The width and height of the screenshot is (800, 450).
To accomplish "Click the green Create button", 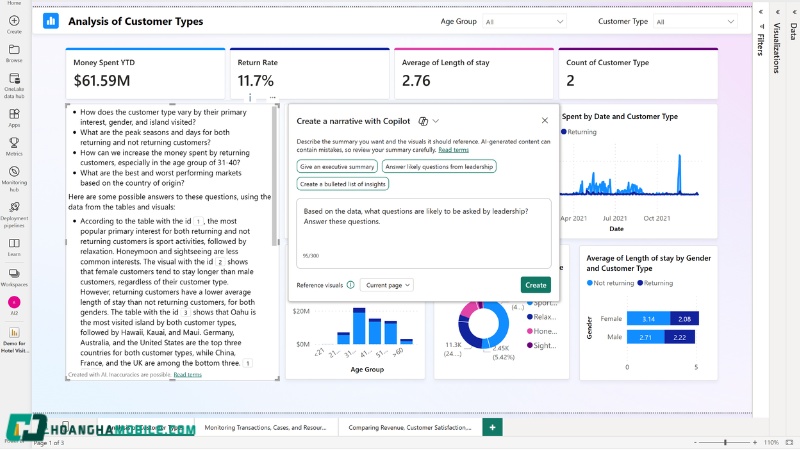I will (535, 285).
